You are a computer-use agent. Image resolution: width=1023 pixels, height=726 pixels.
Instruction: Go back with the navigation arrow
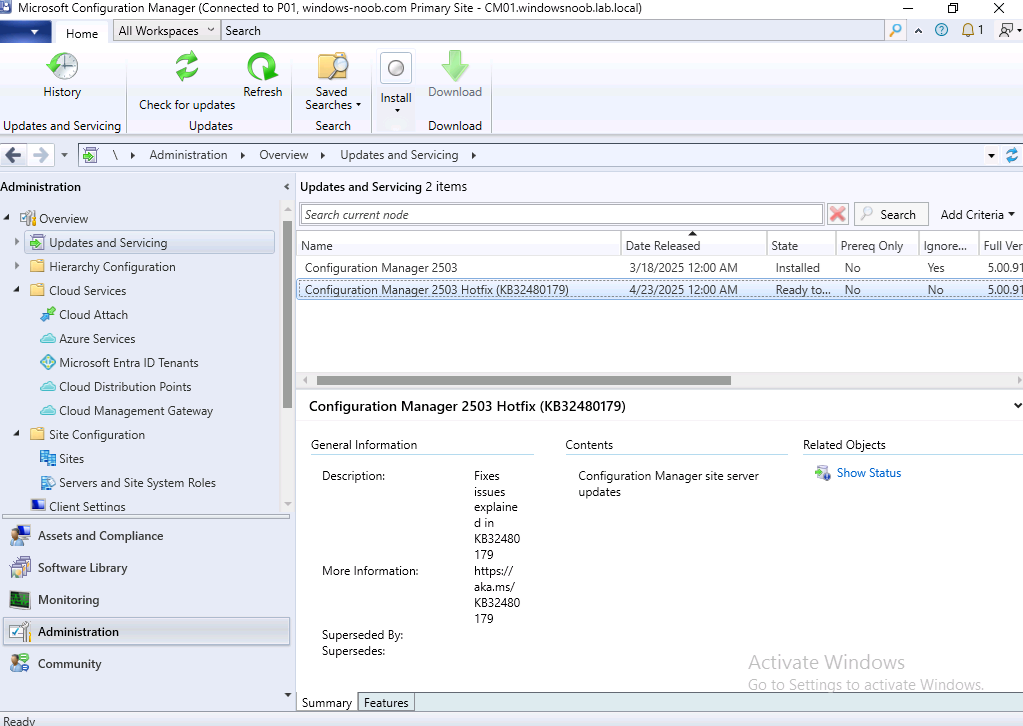coord(14,155)
